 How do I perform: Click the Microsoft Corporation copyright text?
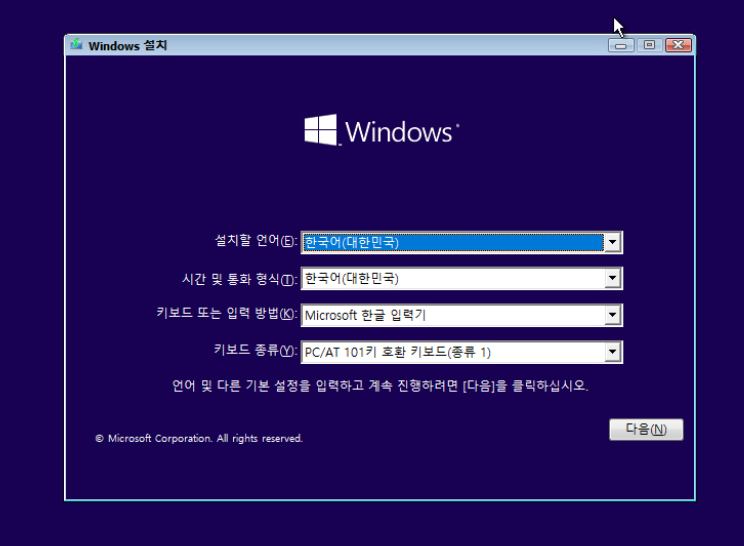[x=199, y=438]
